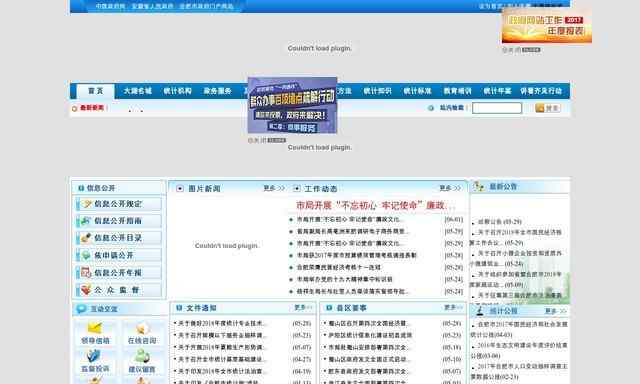Open the 群众办事百项堵点疏解行动 banner

point(292,105)
